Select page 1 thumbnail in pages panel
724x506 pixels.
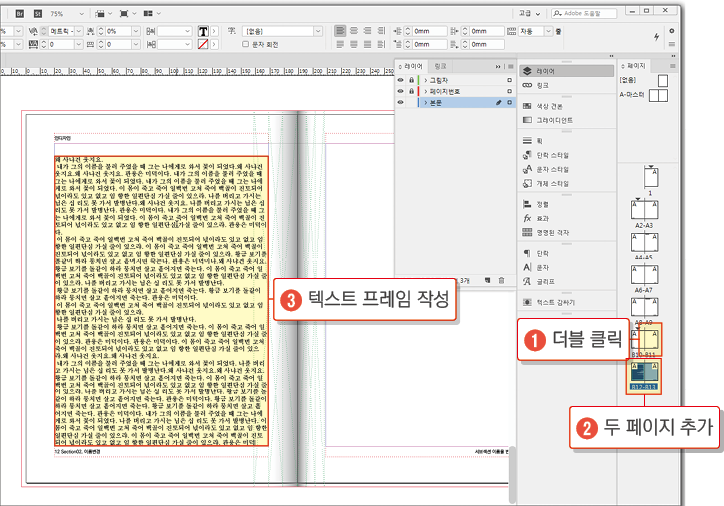(651, 177)
